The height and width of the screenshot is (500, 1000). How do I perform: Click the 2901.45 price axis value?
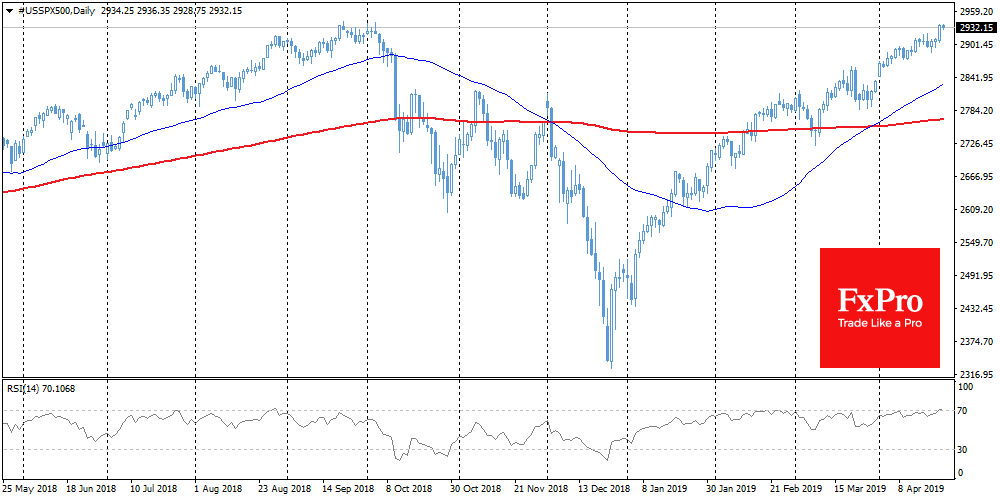coord(976,45)
